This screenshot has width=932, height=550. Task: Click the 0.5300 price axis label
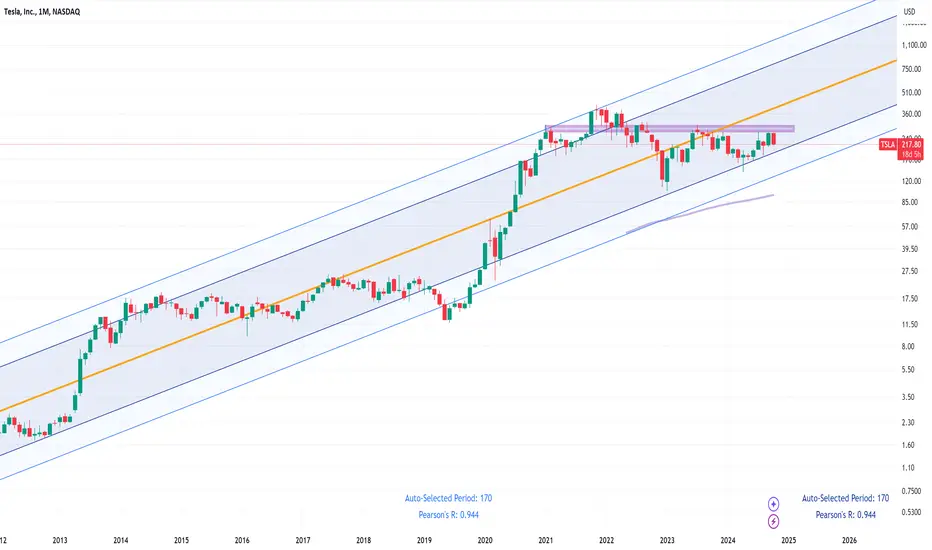(911, 512)
